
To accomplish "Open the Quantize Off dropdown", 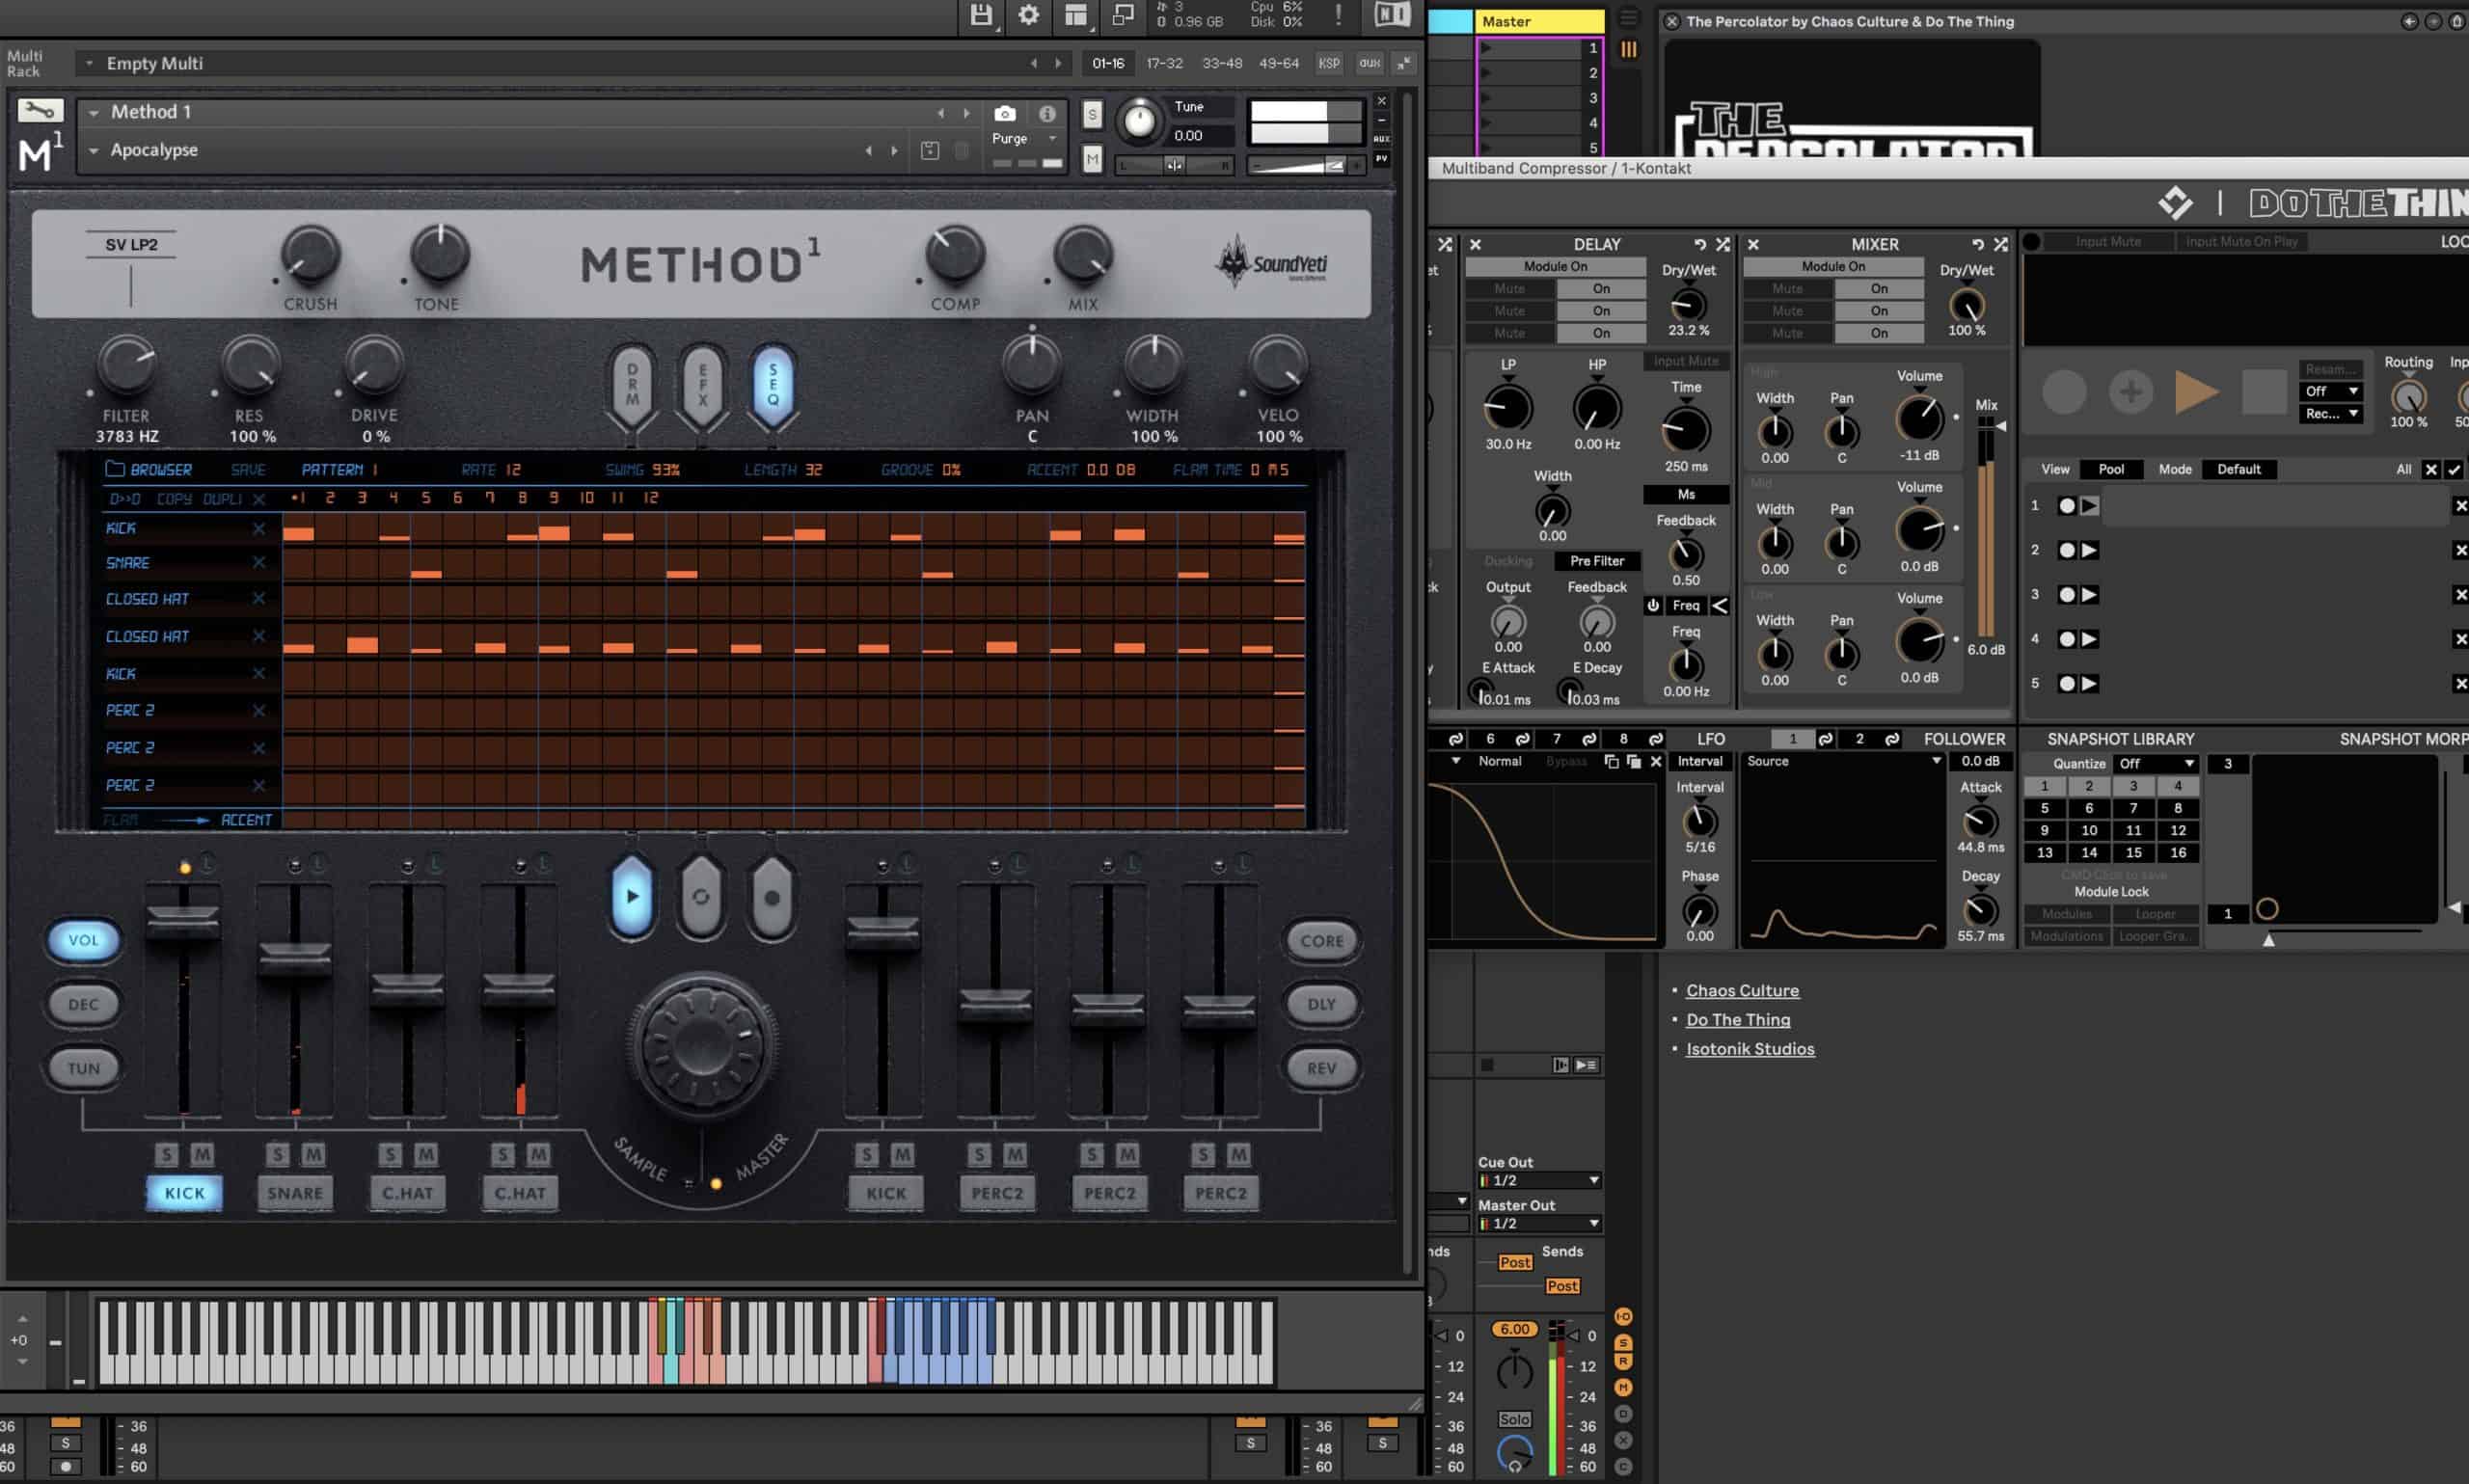I will tap(2156, 763).
